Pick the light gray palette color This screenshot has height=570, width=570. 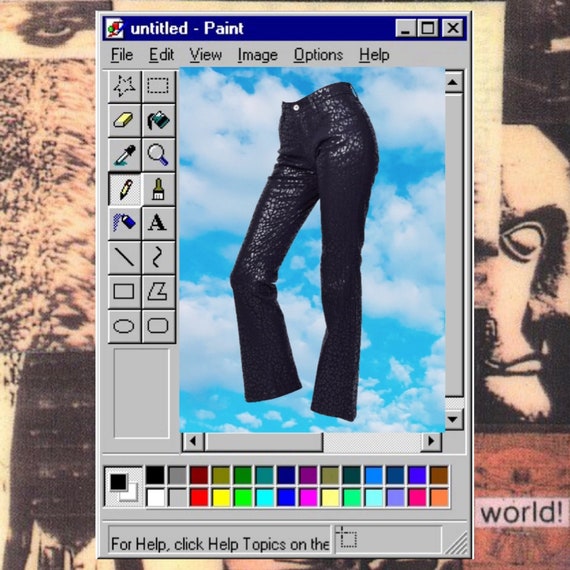pos(177,497)
